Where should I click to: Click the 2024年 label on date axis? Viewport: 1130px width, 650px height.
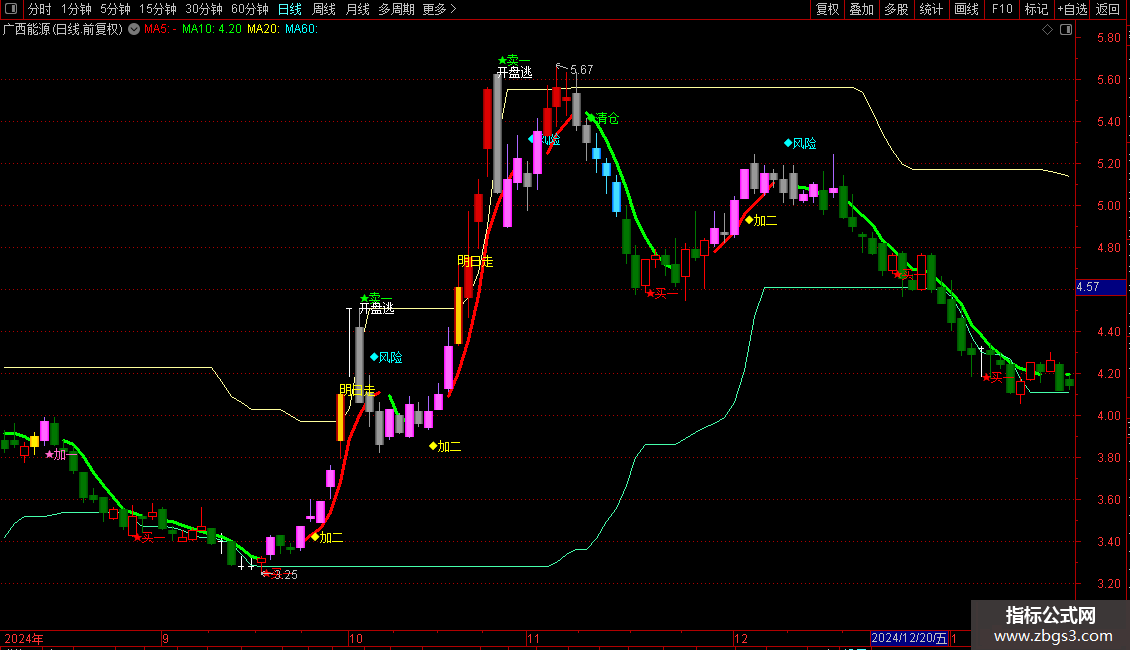click(24, 639)
